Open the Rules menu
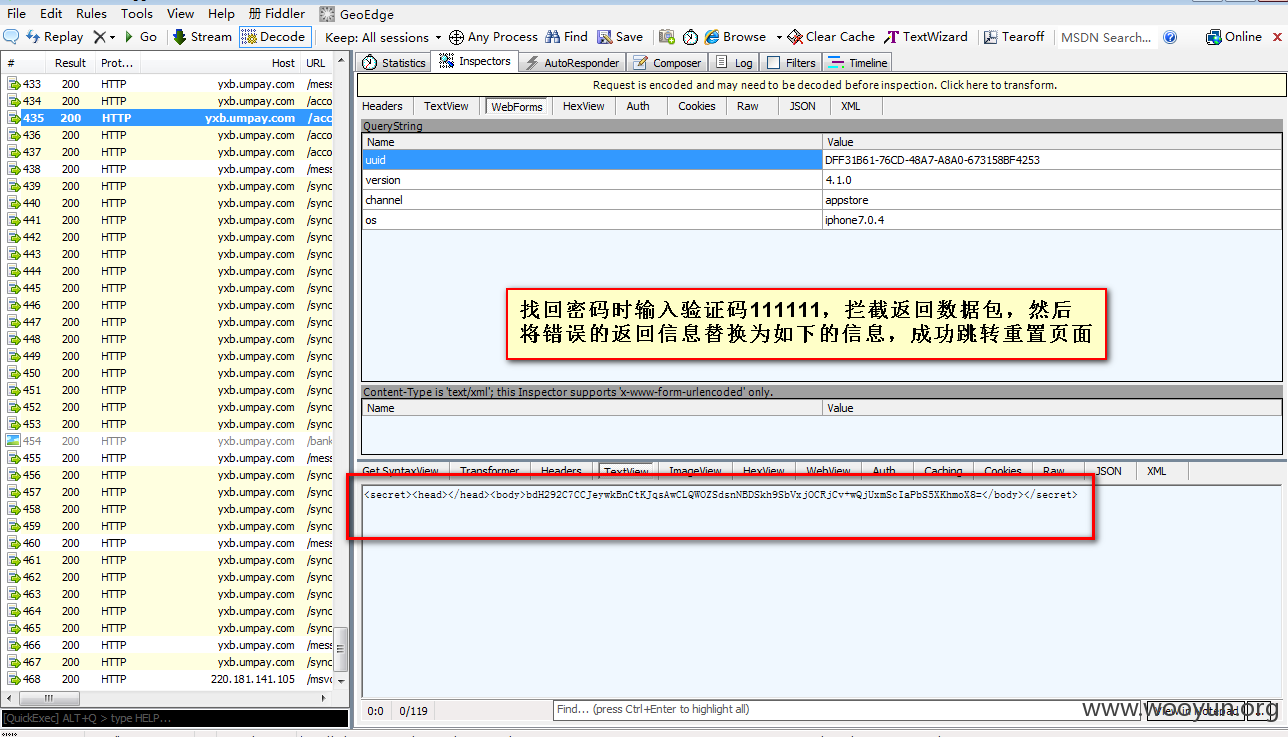 91,14
